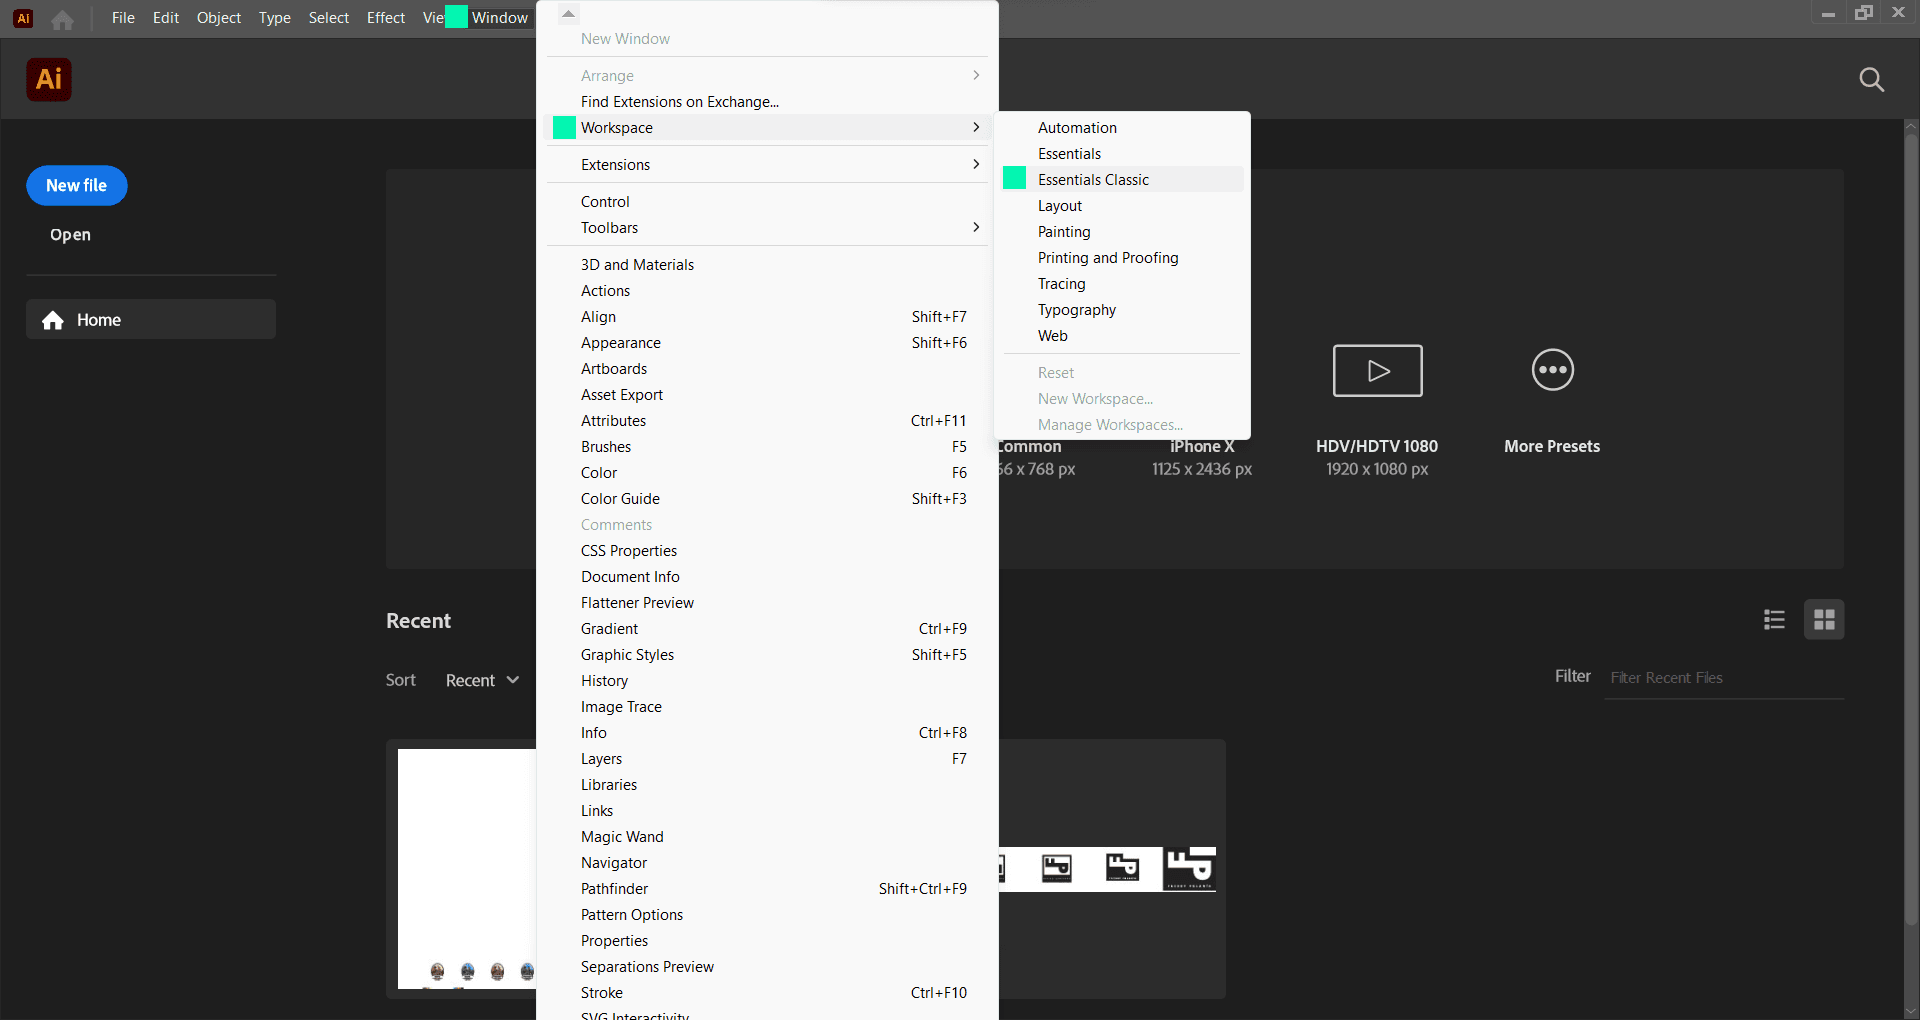The width and height of the screenshot is (1920, 1020).
Task: Choose Printing and Proofing workspace
Action: 1121,257
